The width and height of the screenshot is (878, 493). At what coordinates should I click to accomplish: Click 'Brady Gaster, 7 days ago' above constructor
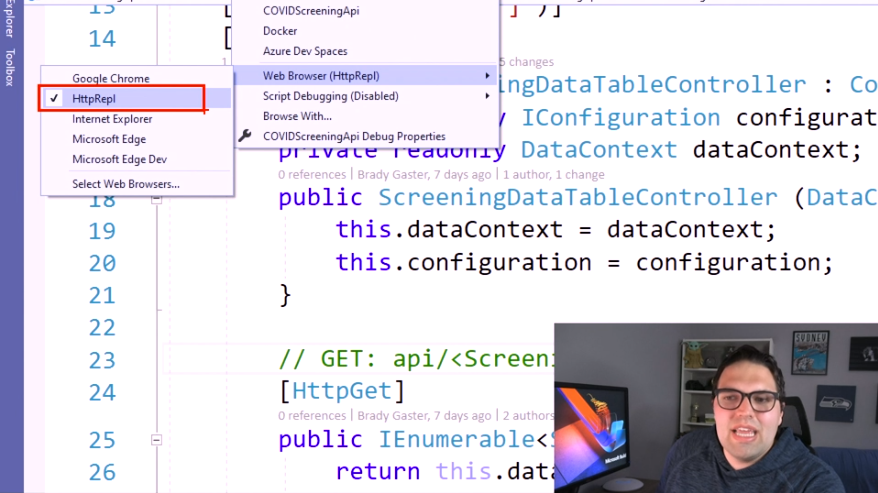[424, 174]
